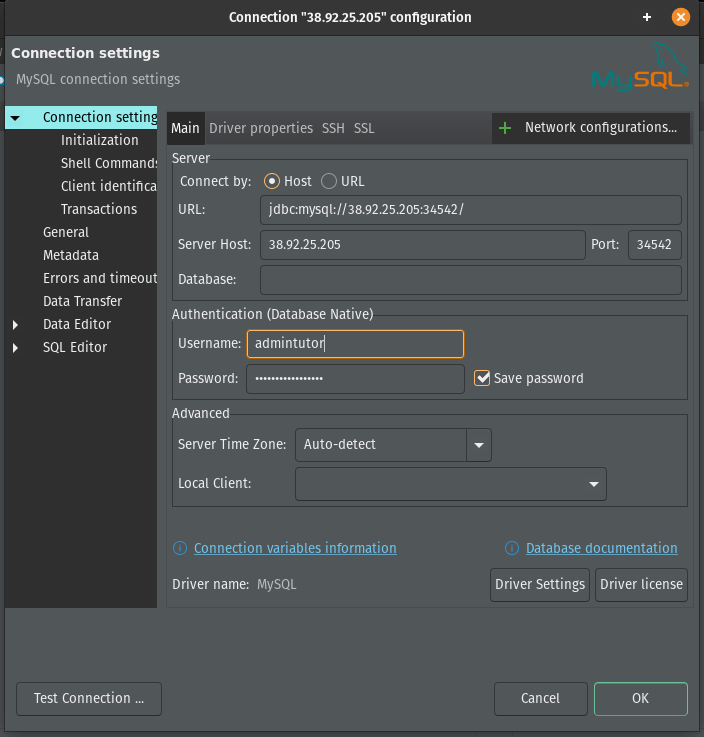Screen dimensions: 704x737
Task: Select Client identification in the sidebar tree
Action: click(x=109, y=186)
